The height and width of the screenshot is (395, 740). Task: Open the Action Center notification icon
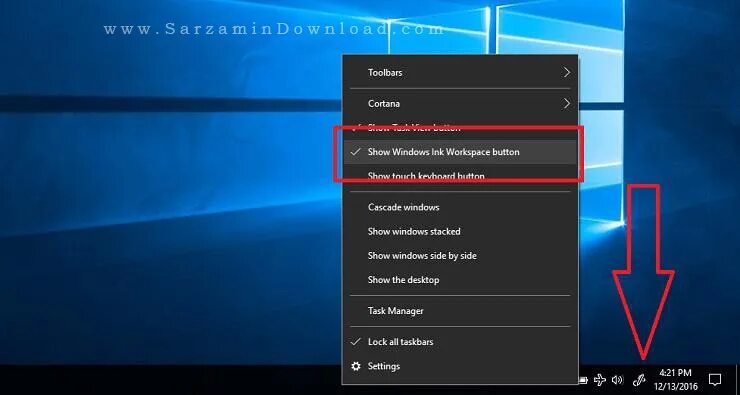(x=715, y=379)
